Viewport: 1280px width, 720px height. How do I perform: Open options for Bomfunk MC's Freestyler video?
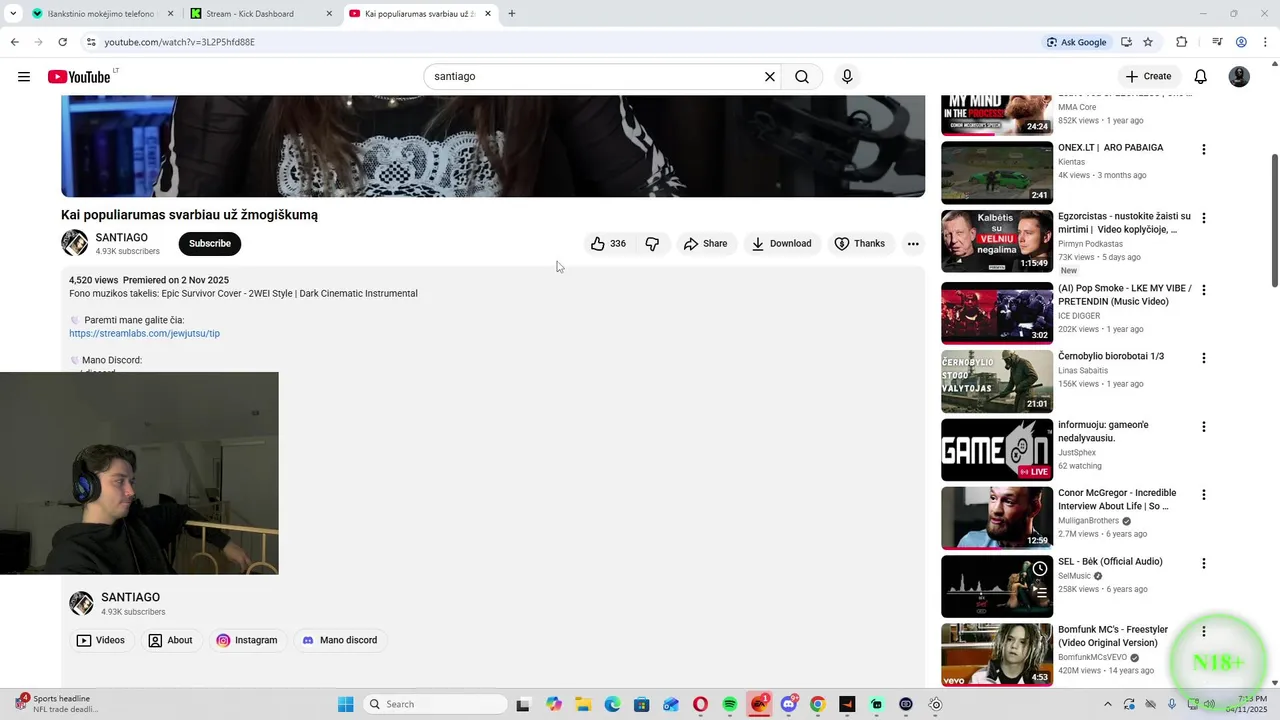[x=1204, y=632]
